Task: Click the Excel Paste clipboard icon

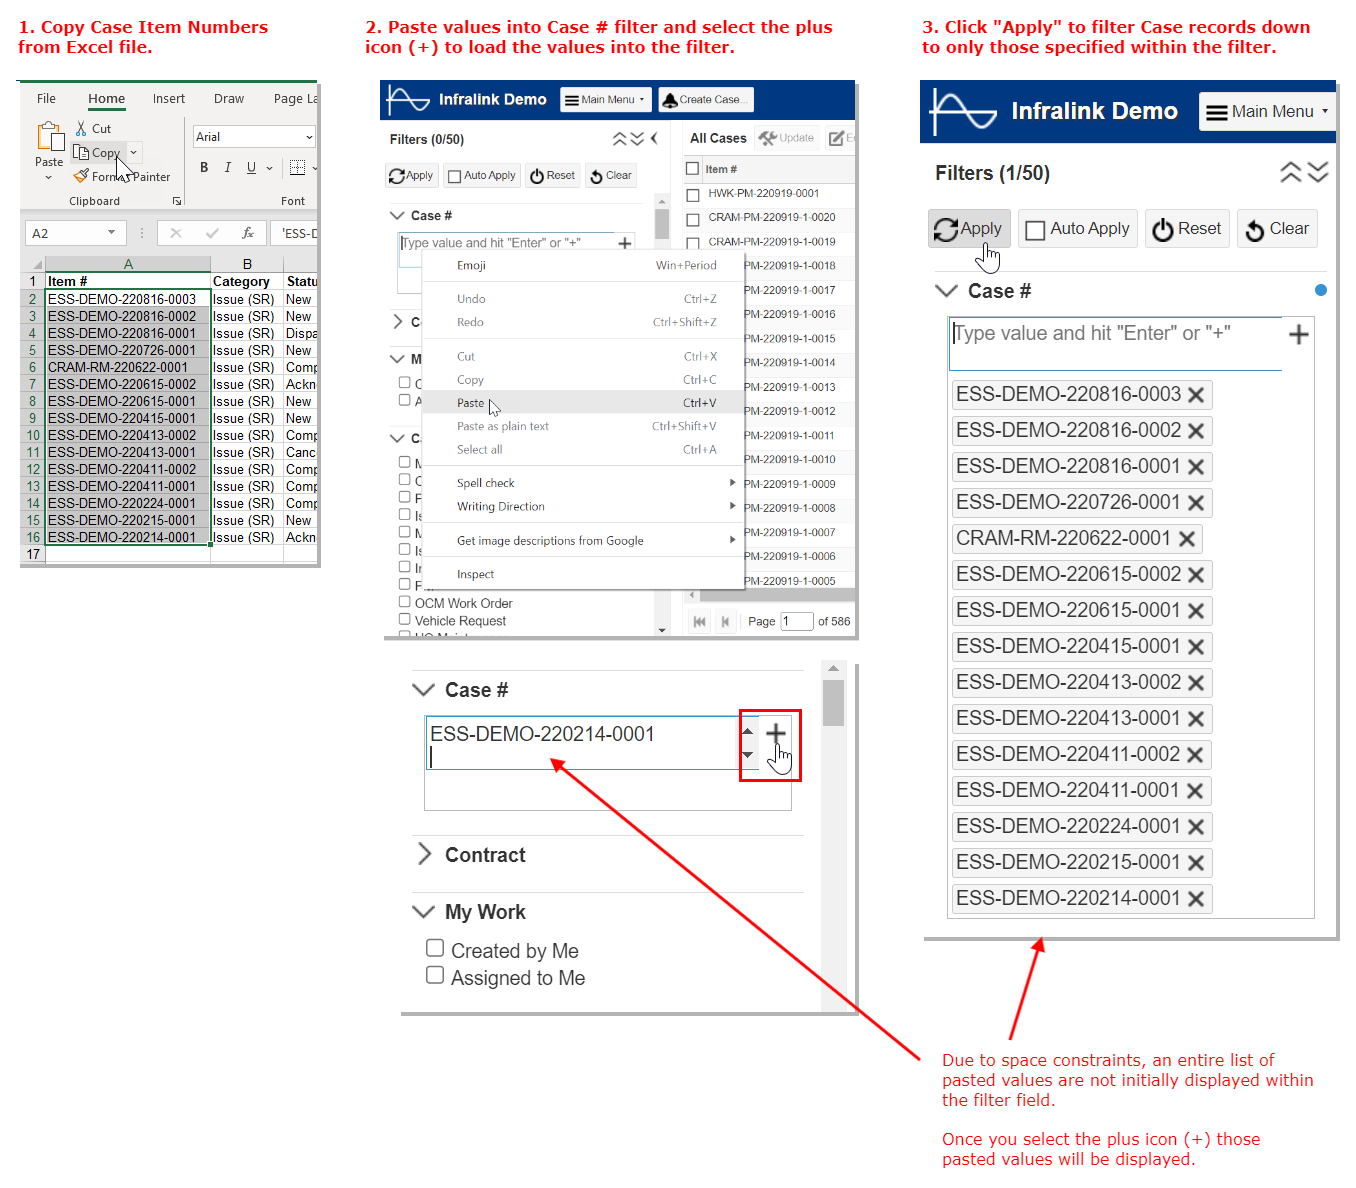Action: click(50, 137)
